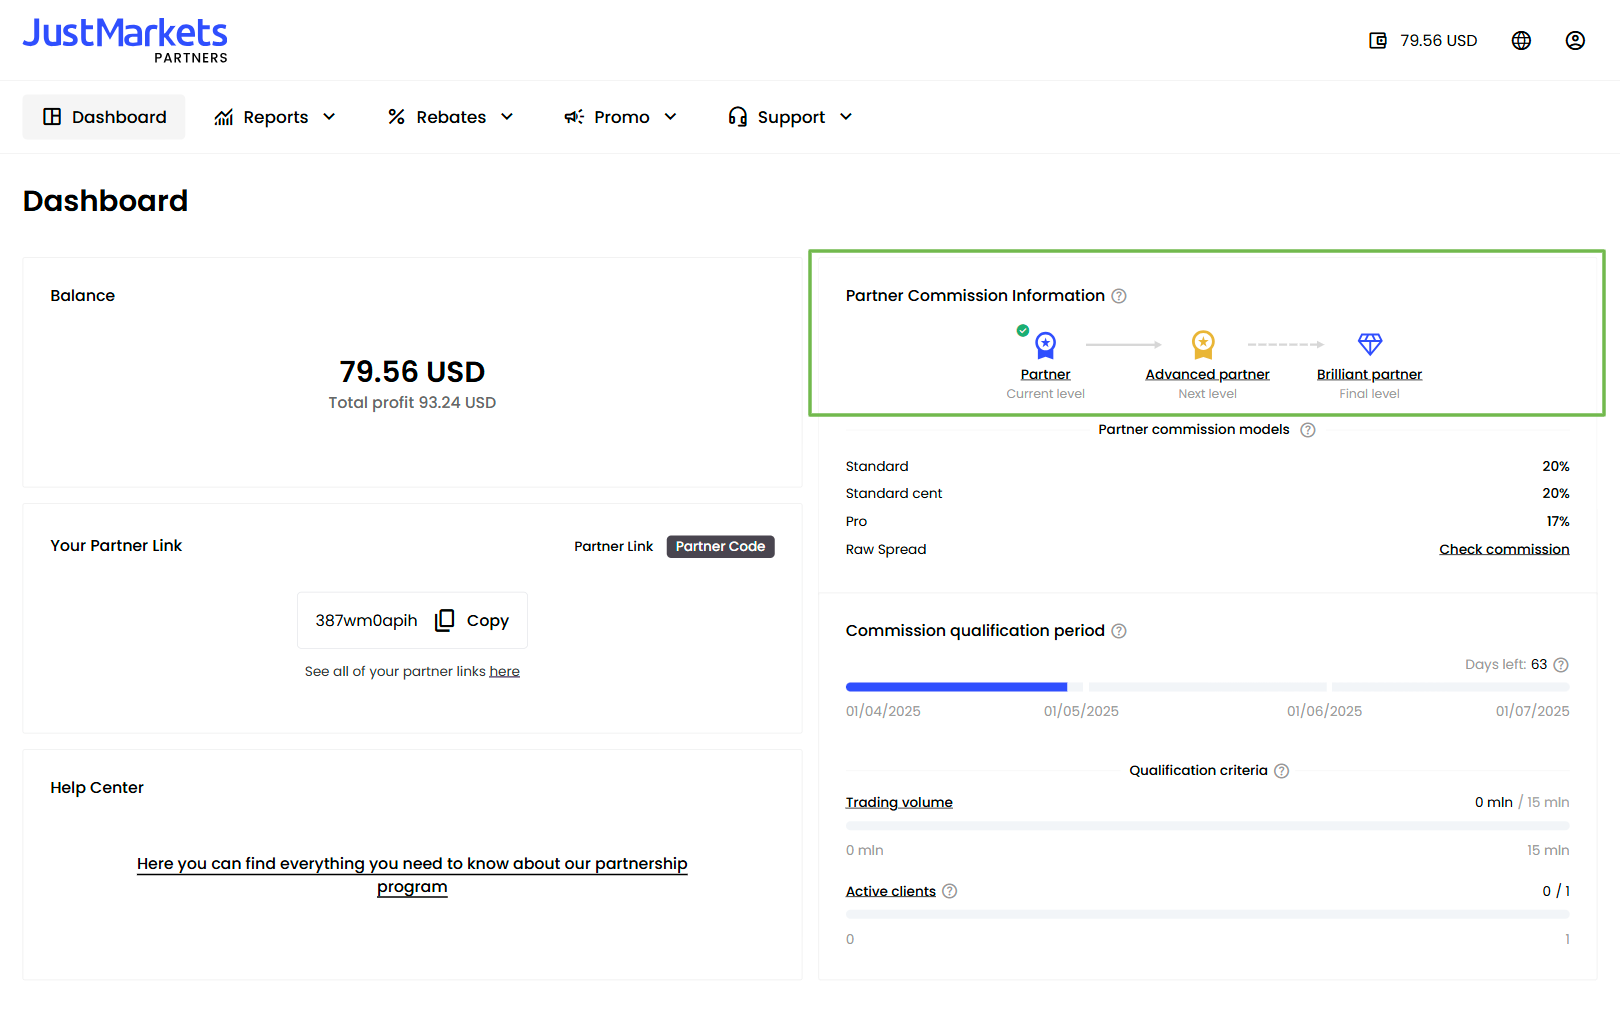Click the Active clients progress bar

[x=1207, y=915]
